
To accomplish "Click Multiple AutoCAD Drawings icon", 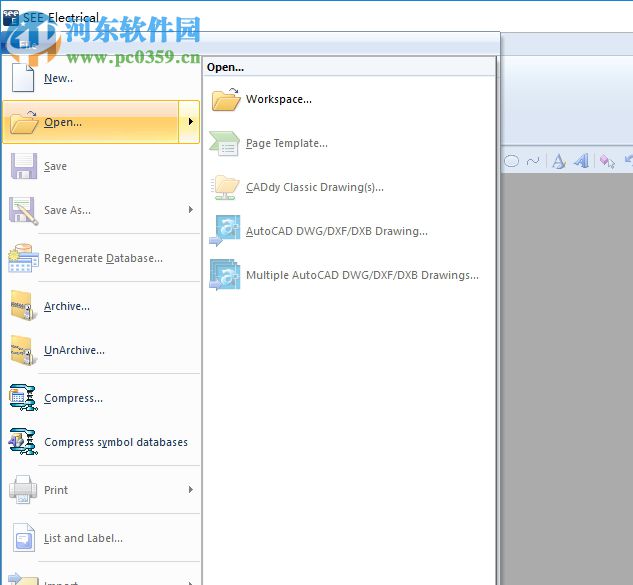I will (x=225, y=275).
